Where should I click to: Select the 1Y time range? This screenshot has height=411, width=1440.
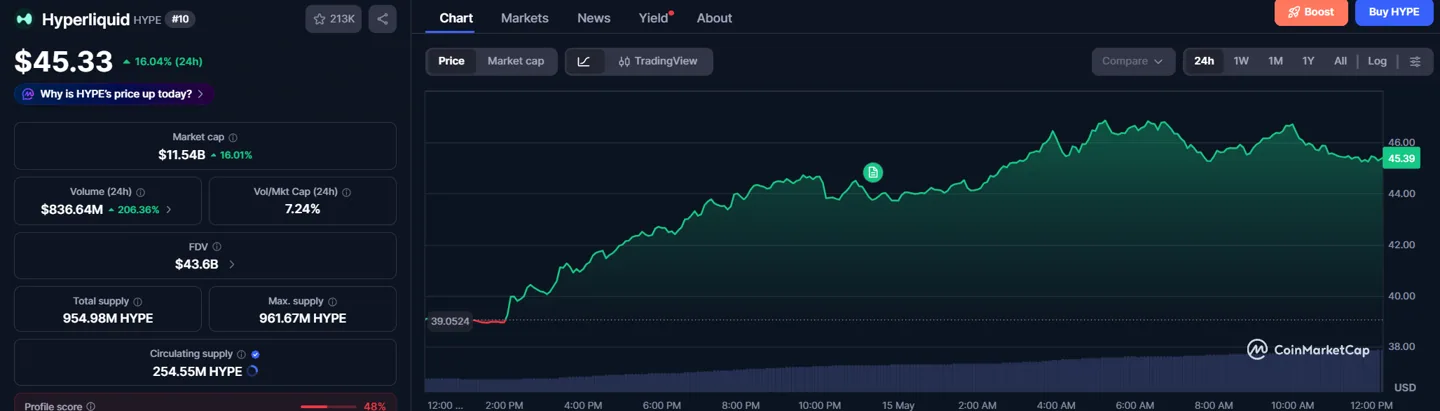coord(1308,61)
